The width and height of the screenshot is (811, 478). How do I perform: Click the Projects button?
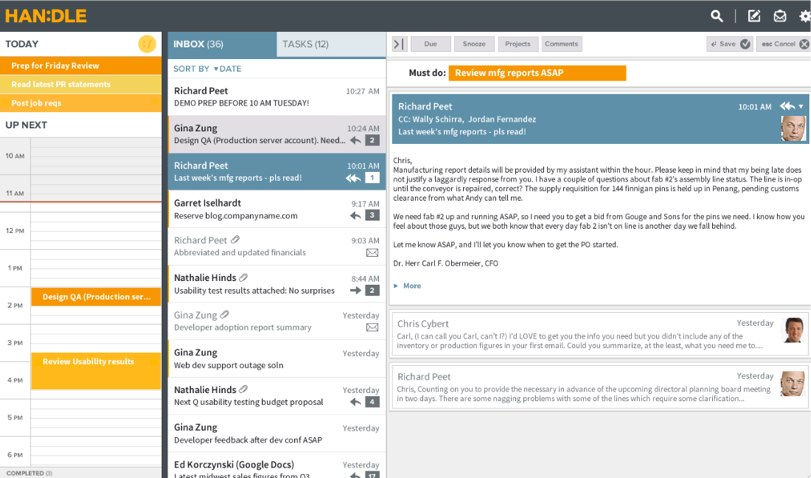point(518,44)
